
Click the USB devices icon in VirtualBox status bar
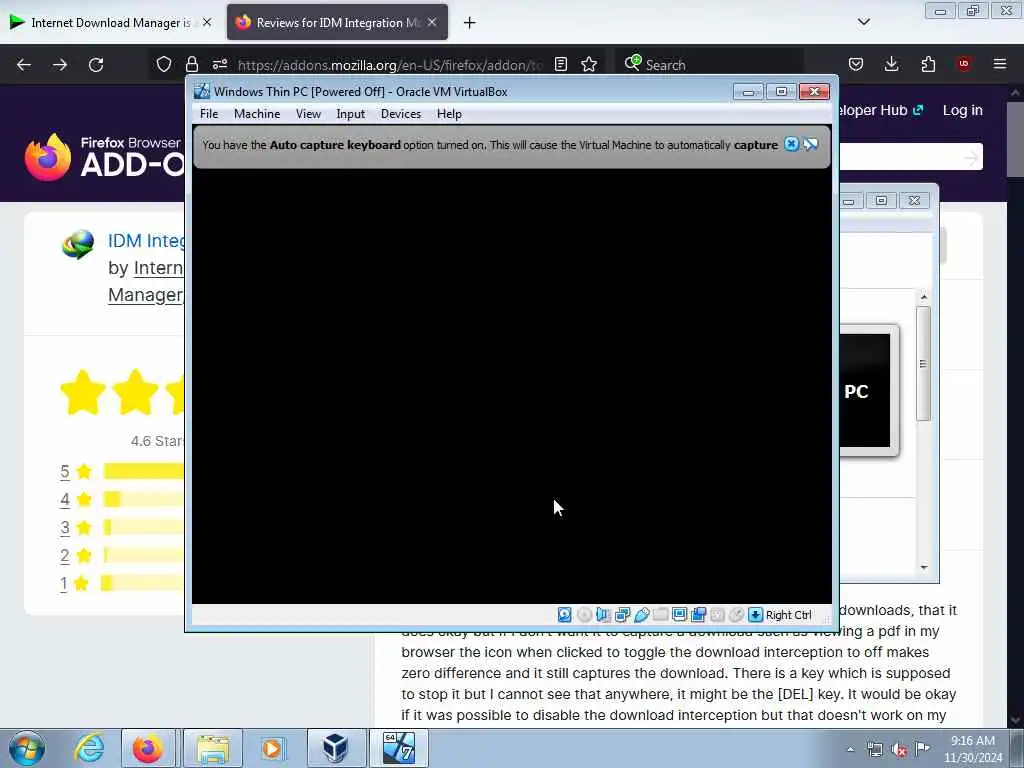coord(641,615)
